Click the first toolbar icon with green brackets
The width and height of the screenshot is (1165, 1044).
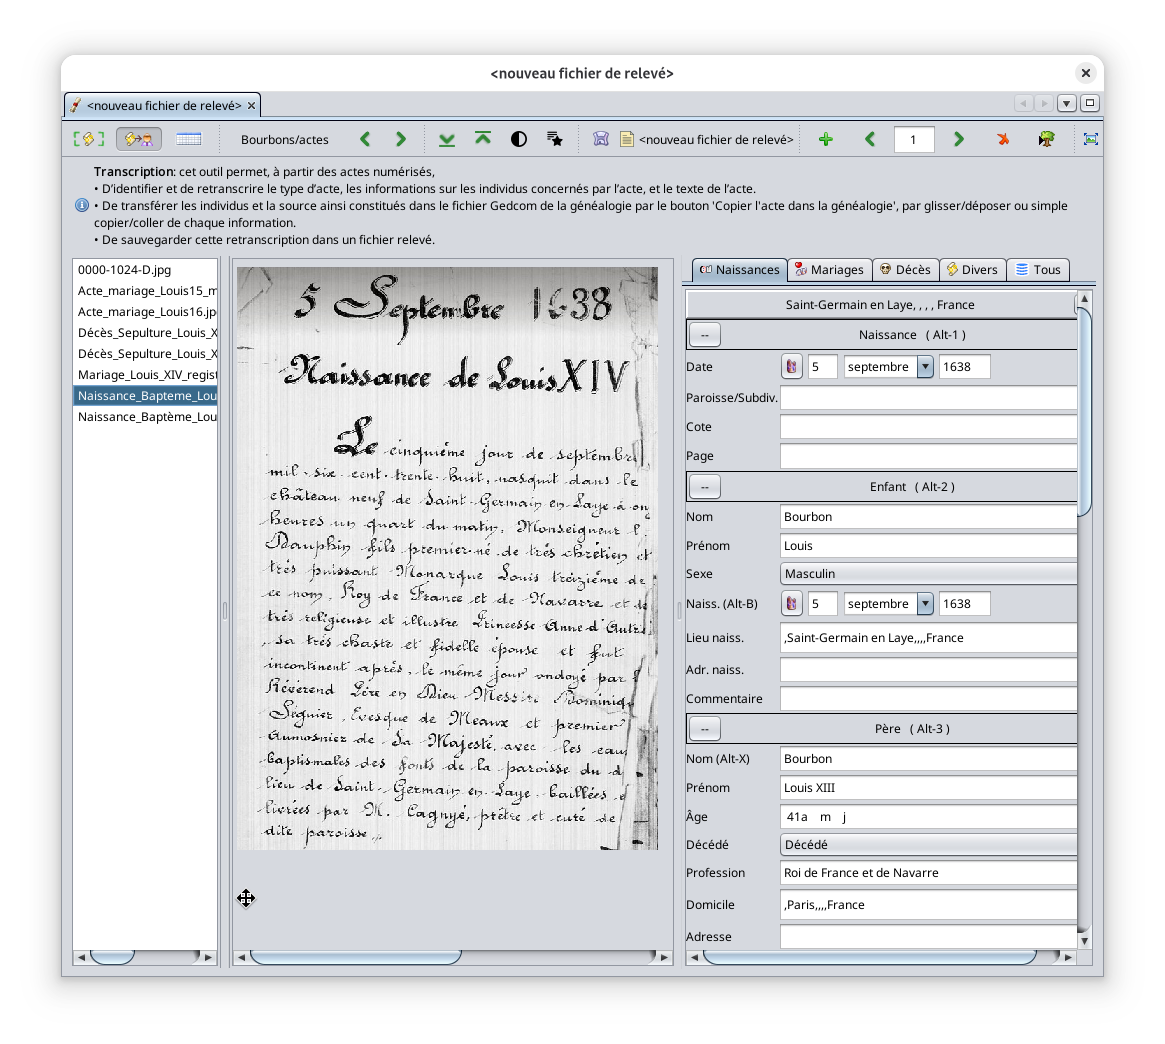point(88,139)
